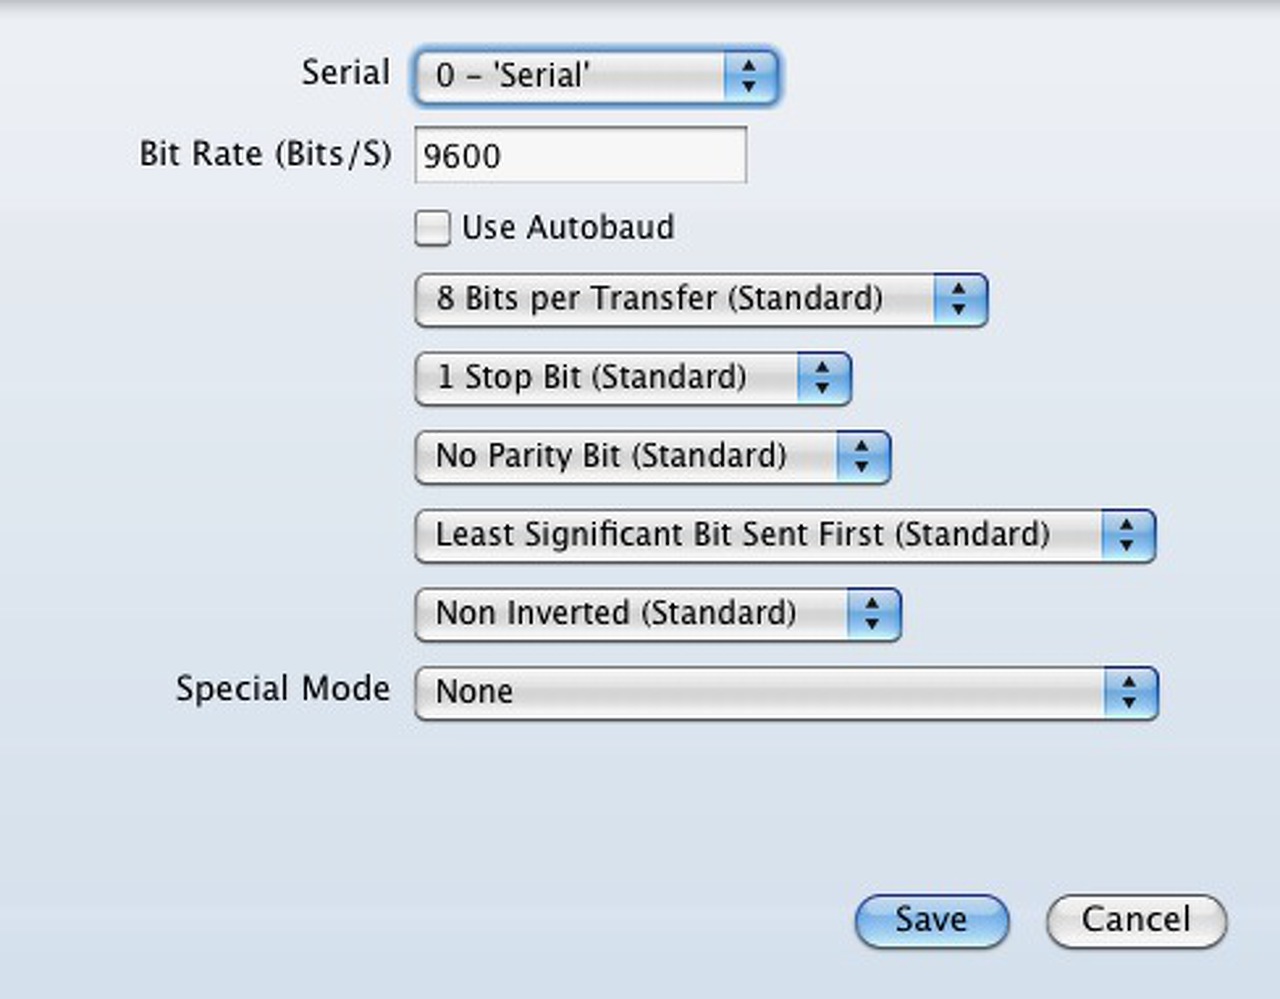
Task: Click the Use Autobaud label text
Action: tap(568, 228)
